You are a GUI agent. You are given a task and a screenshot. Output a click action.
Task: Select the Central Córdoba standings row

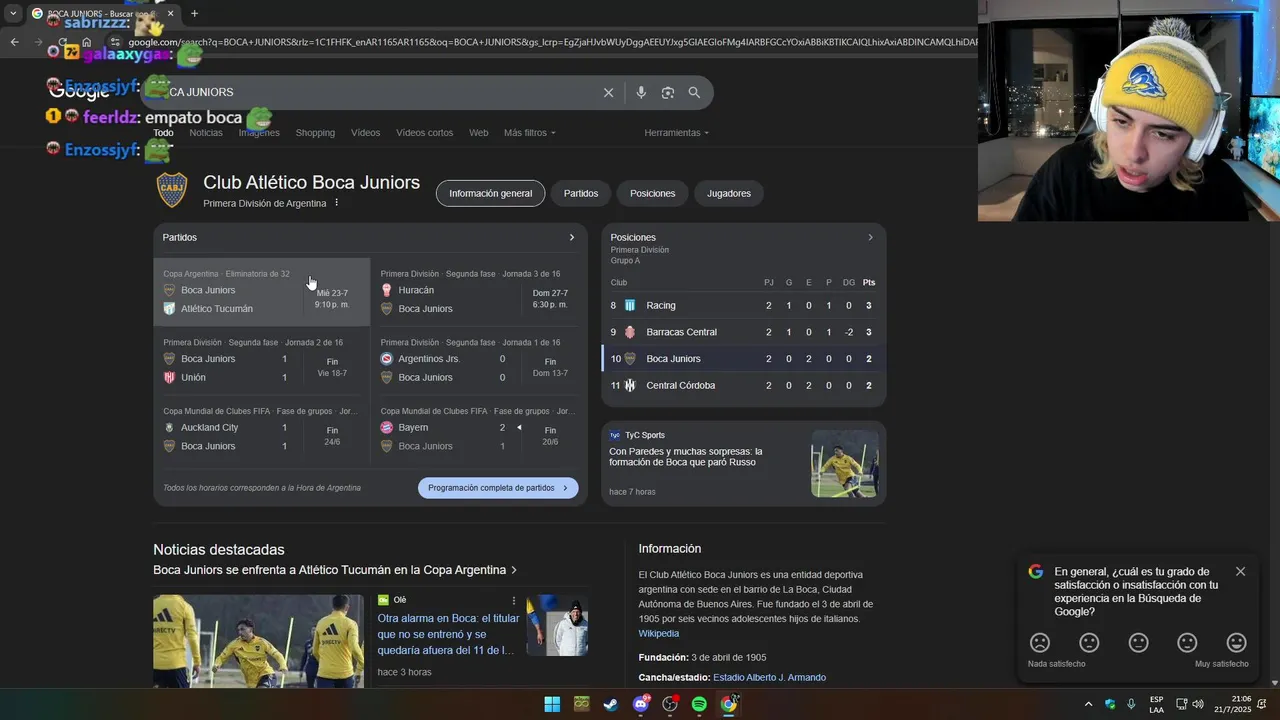[743, 385]
